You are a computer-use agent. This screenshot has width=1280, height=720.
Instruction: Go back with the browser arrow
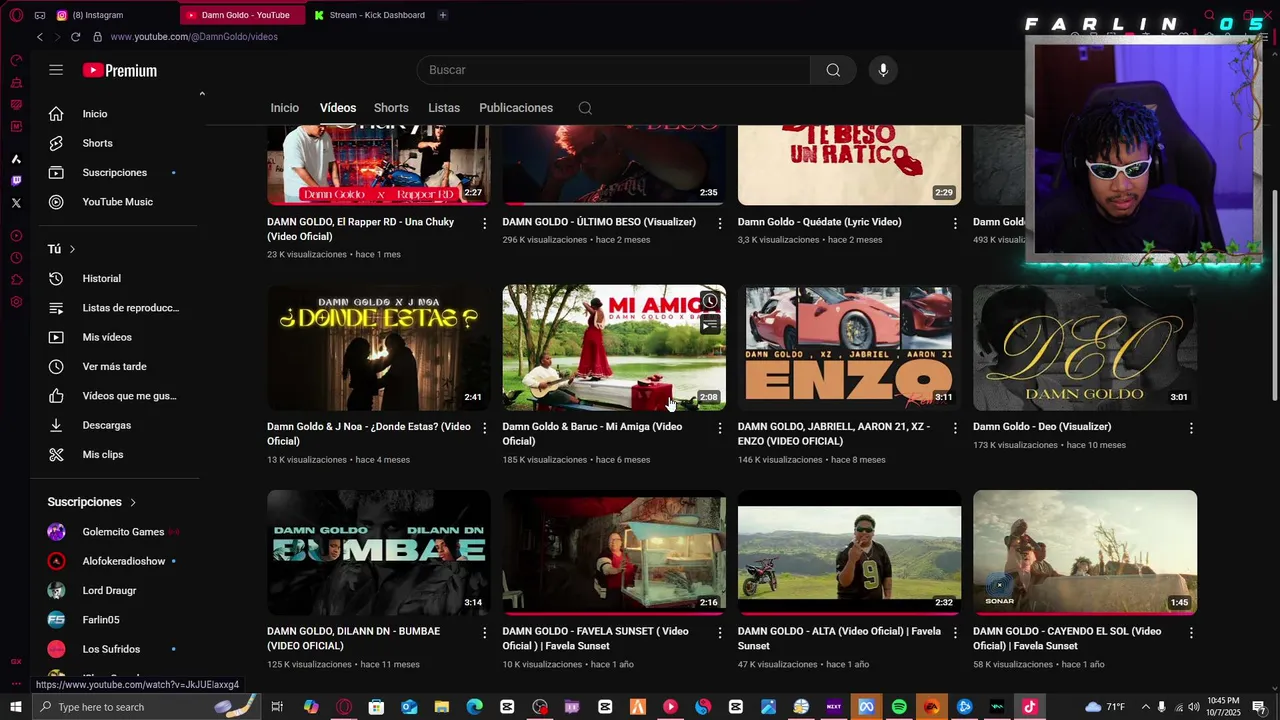[39, 37]
